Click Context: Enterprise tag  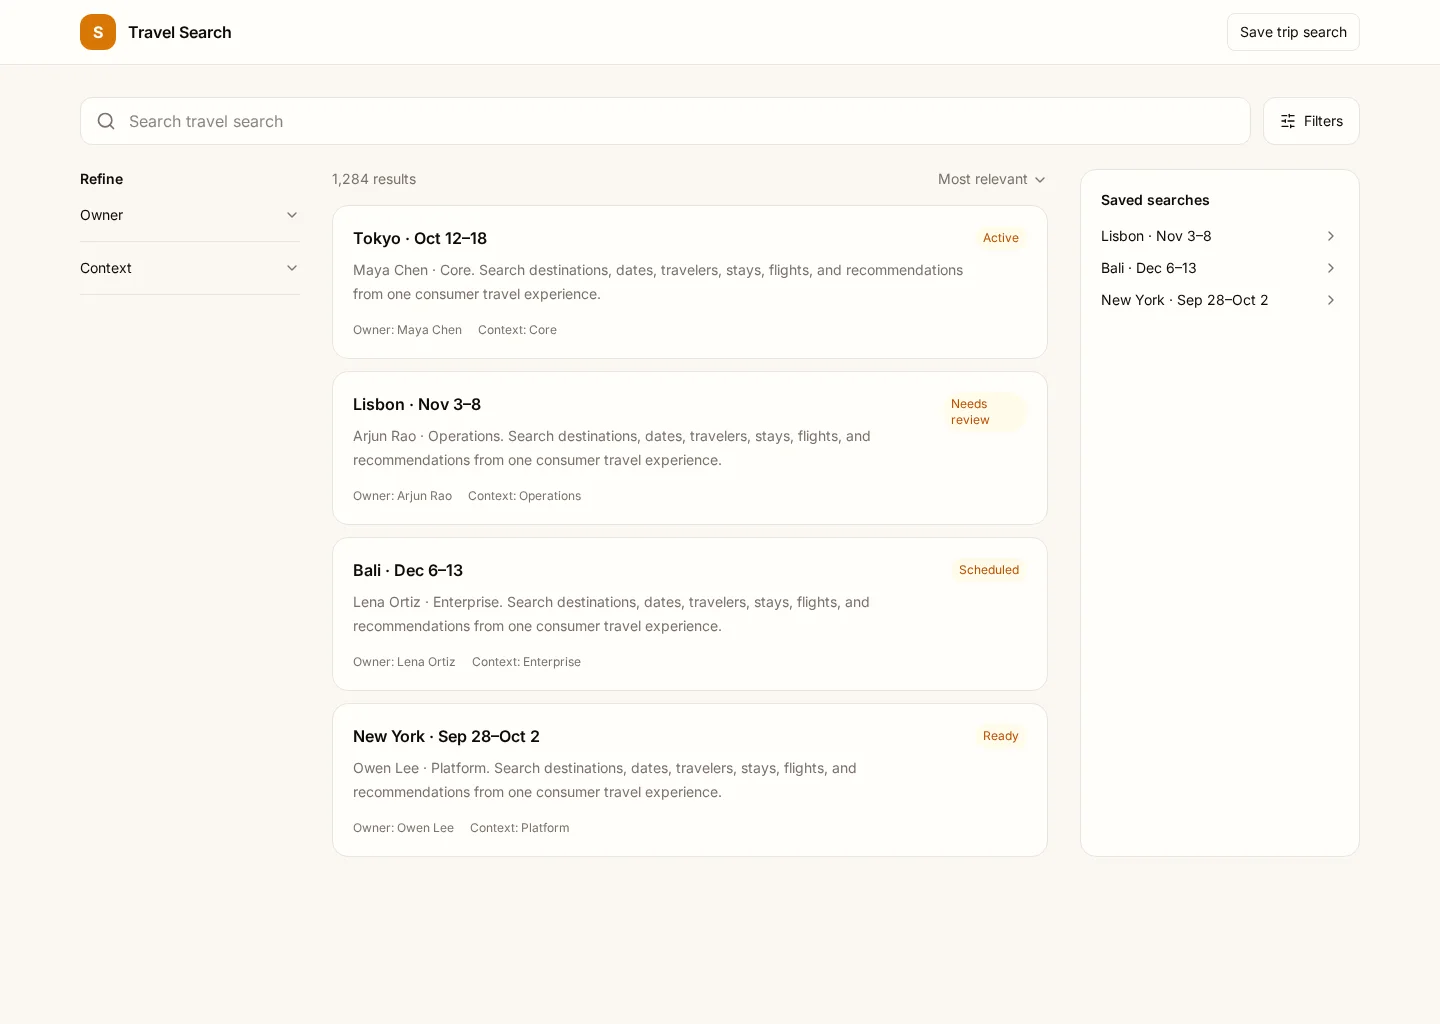coord(526,662)
